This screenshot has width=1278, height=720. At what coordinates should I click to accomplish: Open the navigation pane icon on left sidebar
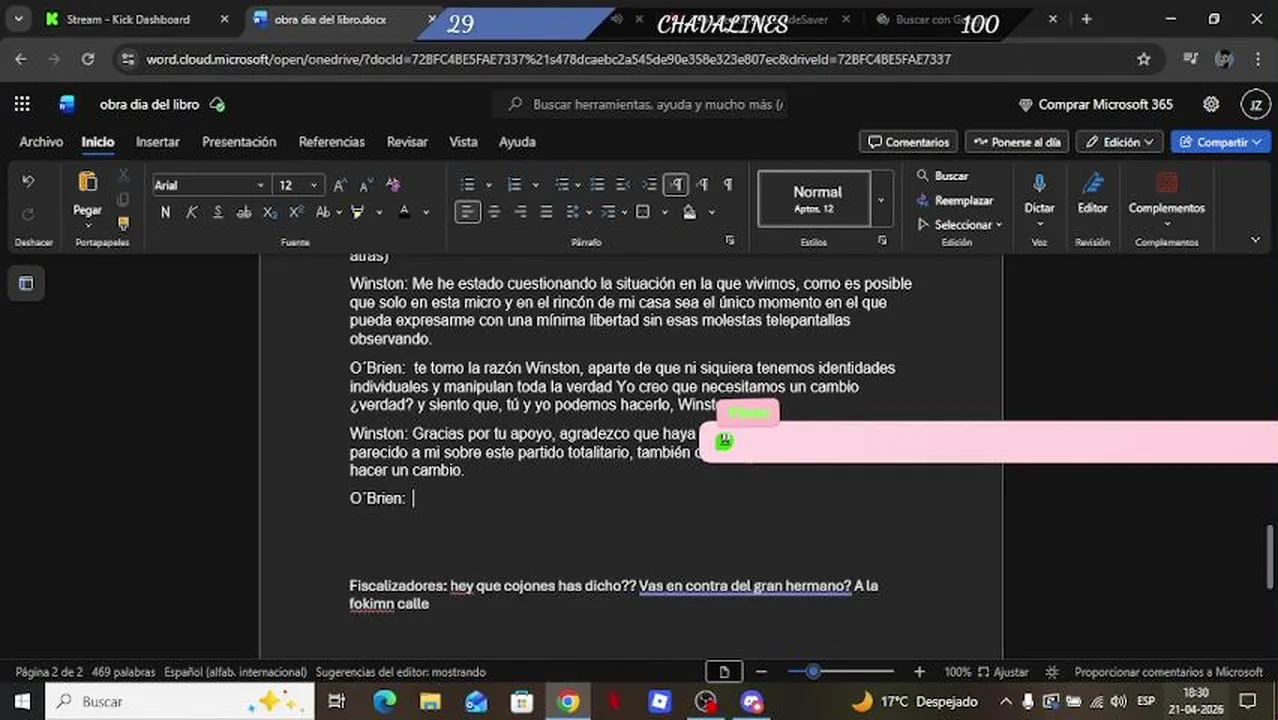tap(26, 283)
